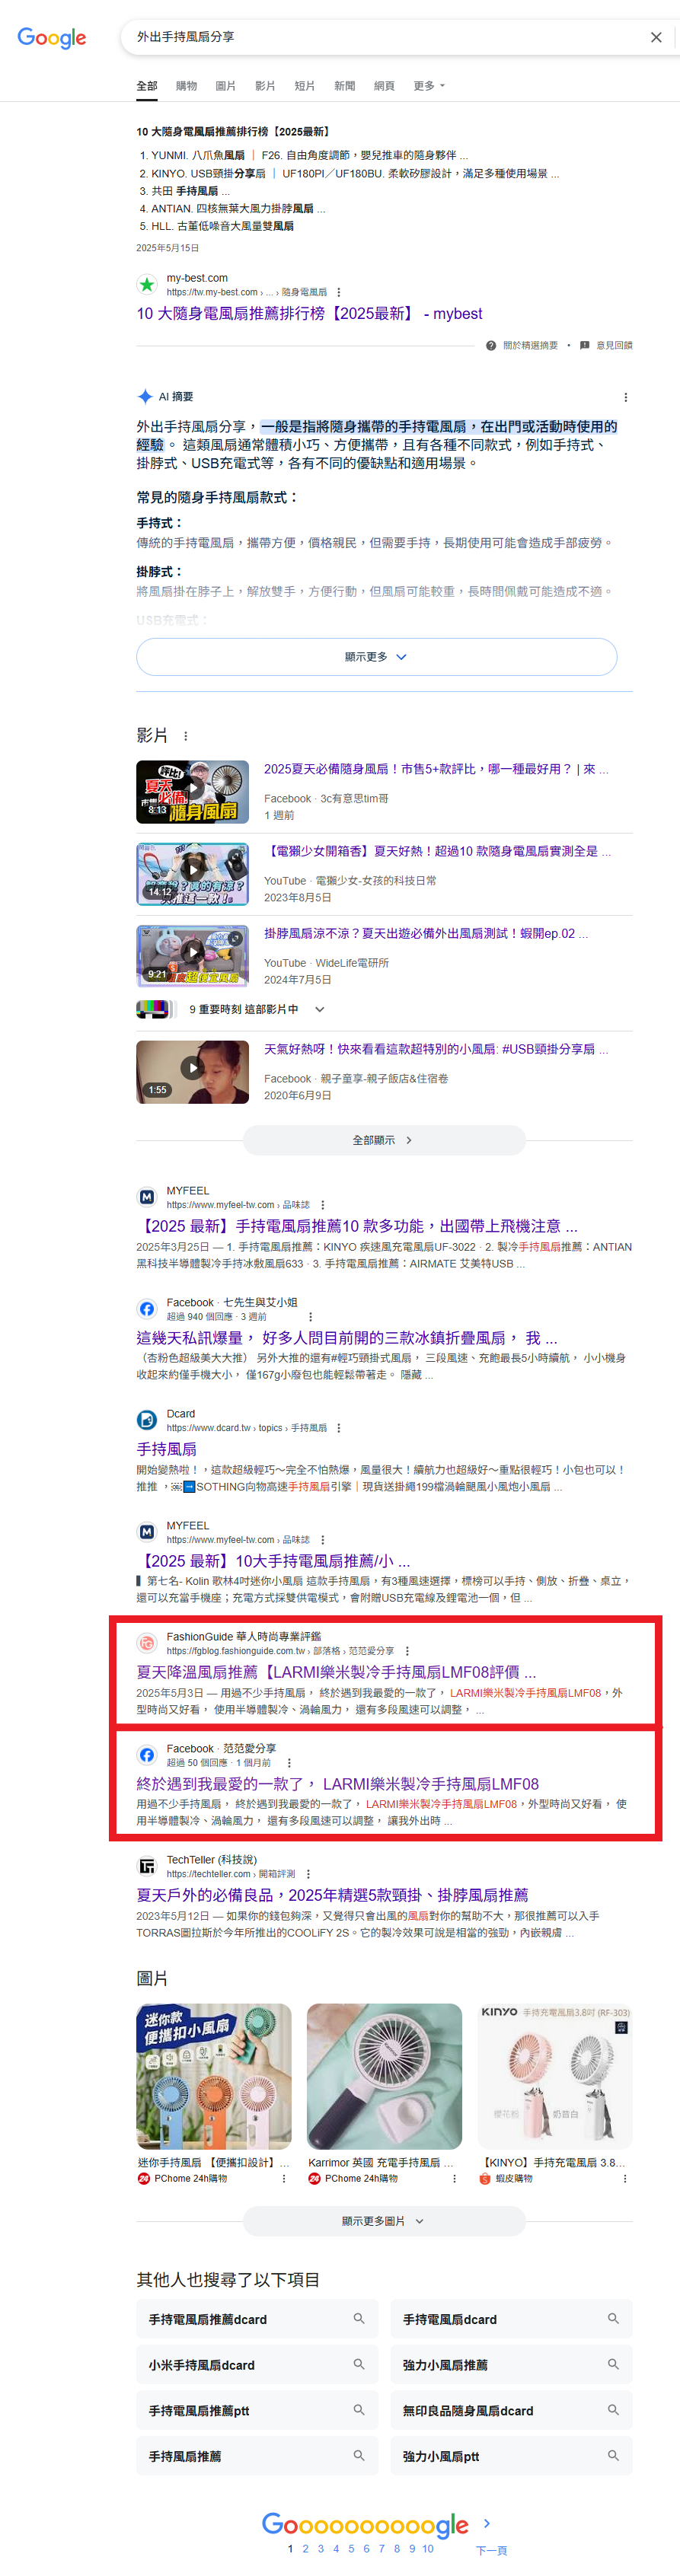Switch to the 新聞 tab
The image size is (680, 2576).
click(345, 86)
